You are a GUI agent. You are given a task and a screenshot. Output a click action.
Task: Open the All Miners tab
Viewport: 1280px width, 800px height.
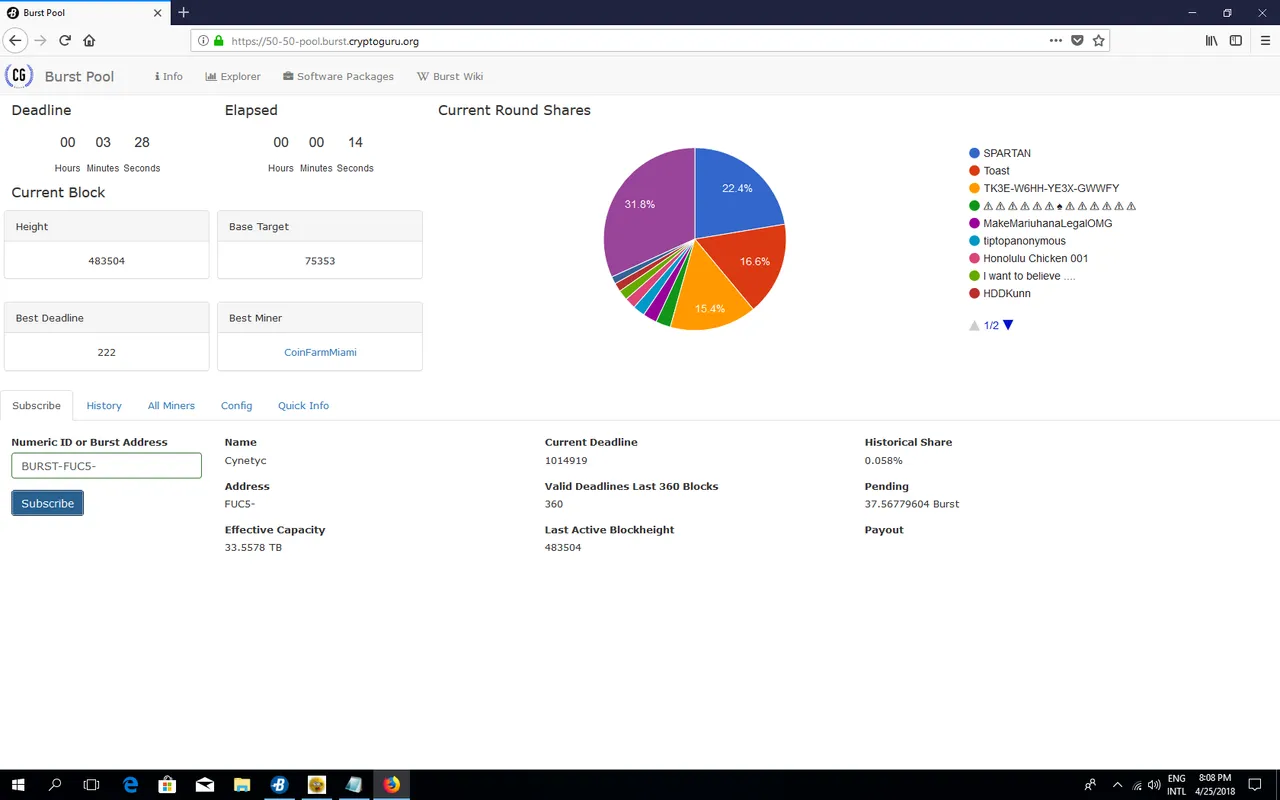pyautogui.click(x=171, y=405)
